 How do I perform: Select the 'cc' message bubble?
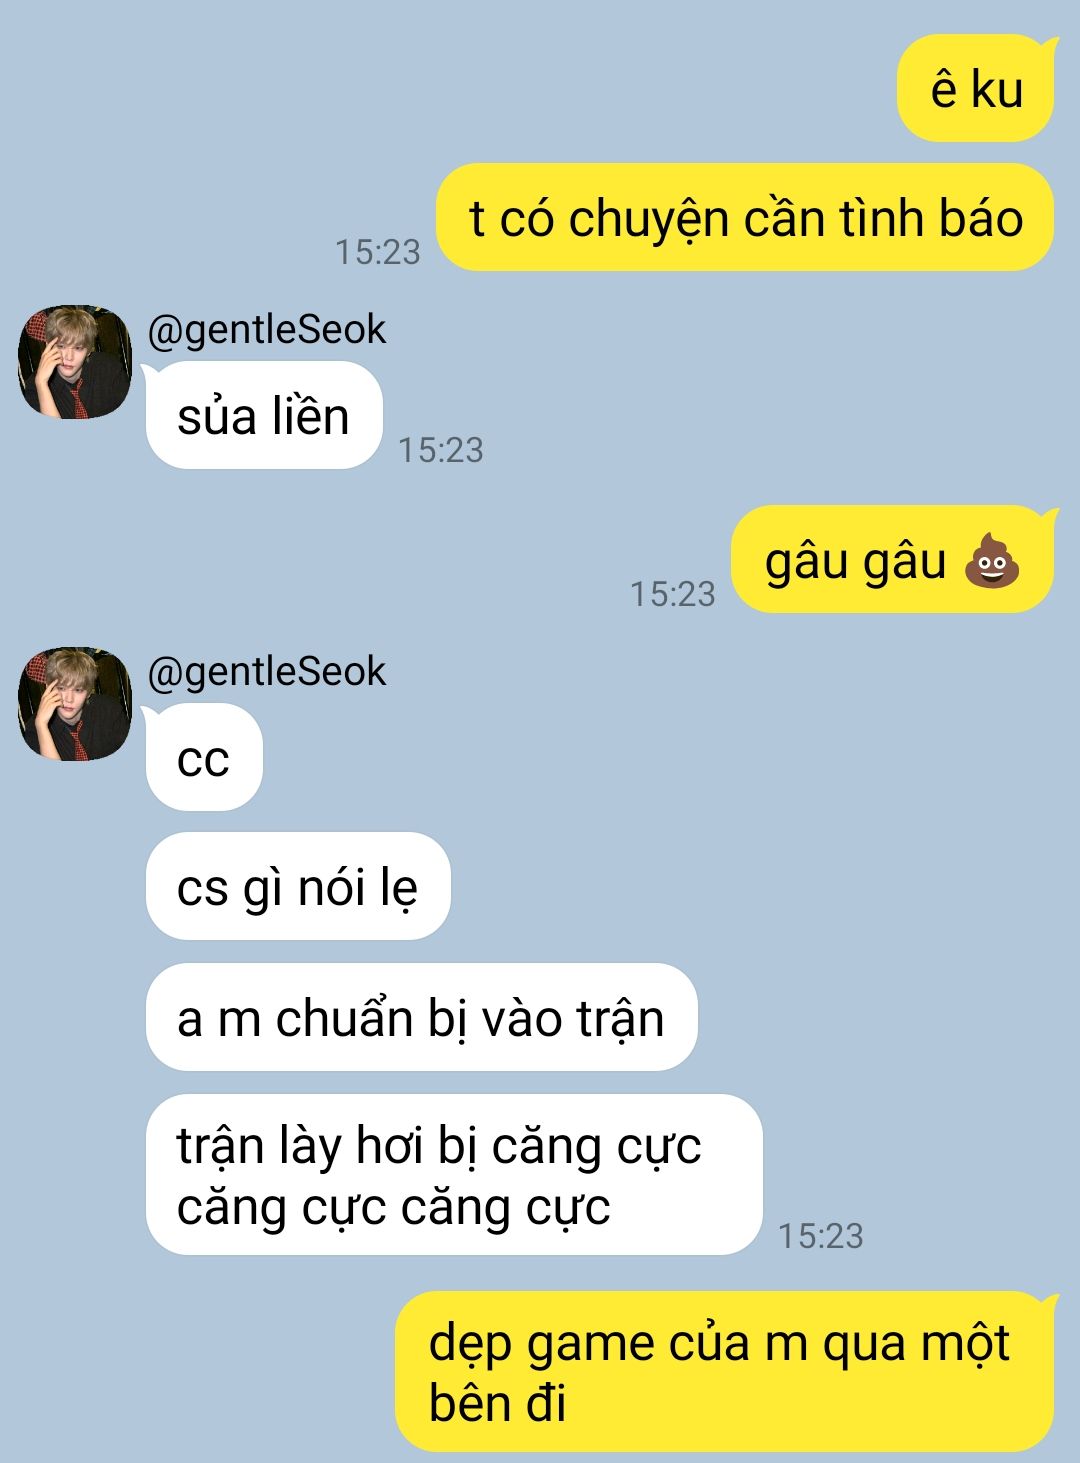coord(204,758)
